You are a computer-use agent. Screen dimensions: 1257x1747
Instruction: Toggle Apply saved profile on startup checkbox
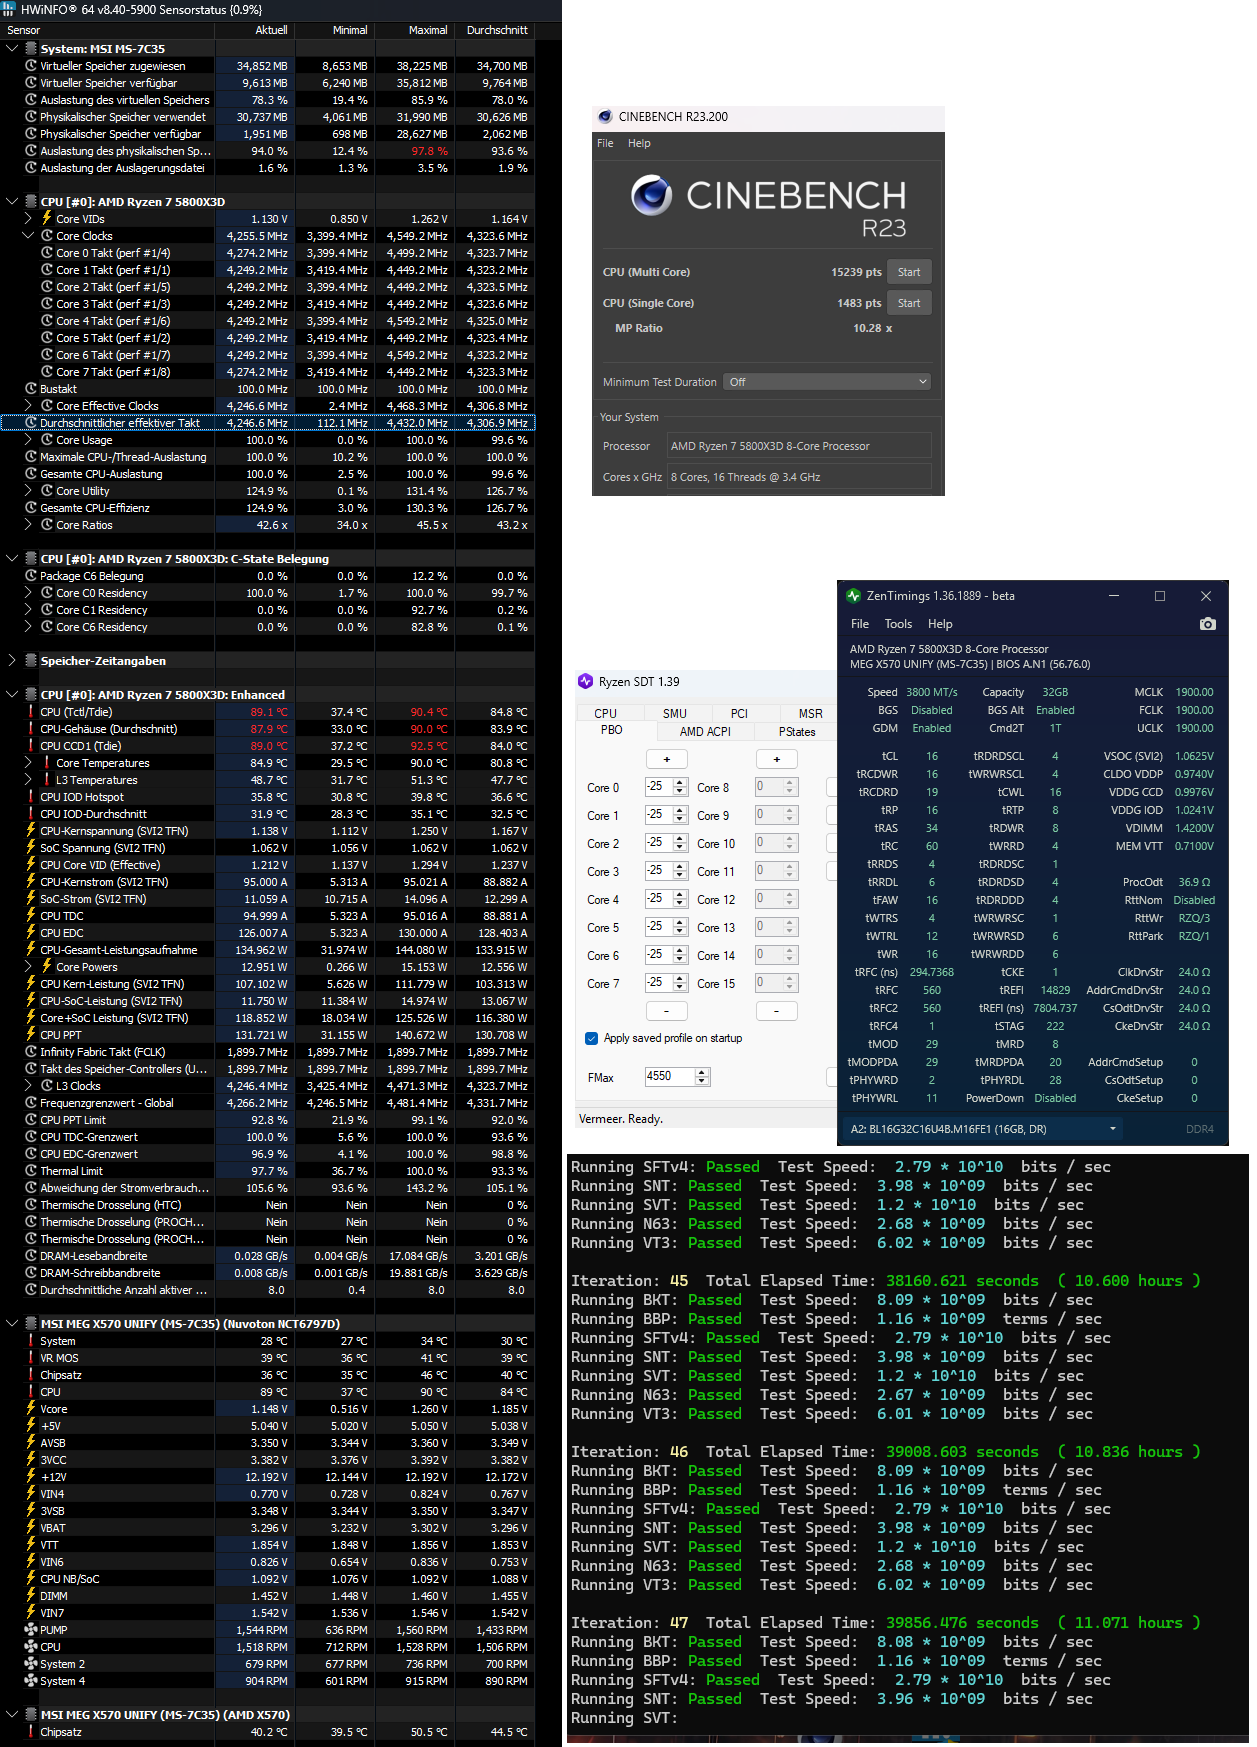click(x=592, y=1038)
